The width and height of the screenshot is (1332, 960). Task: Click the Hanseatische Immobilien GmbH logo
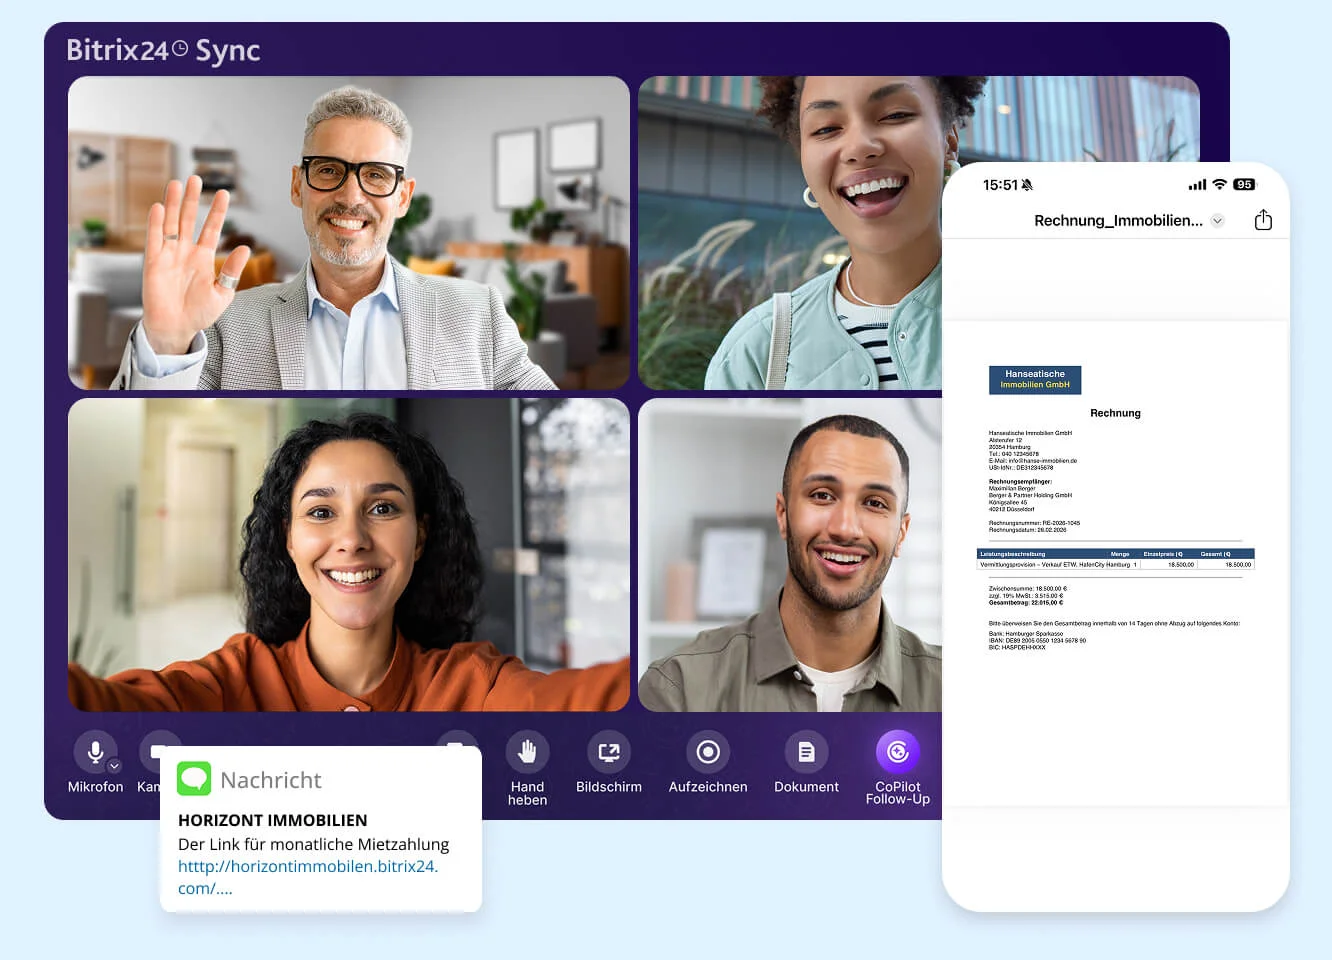[x=1034, y=380]
